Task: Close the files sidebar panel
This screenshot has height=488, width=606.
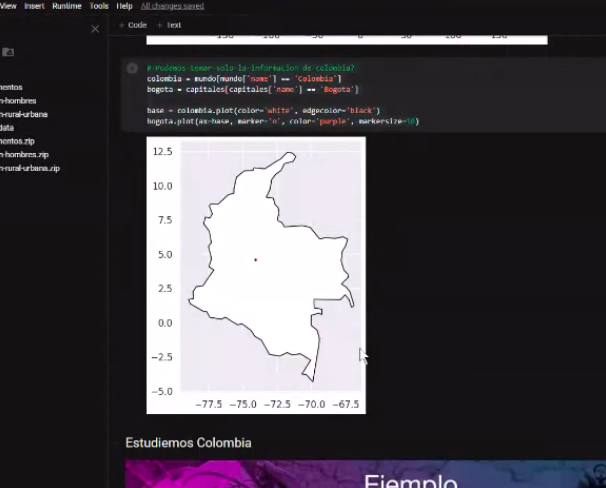Action: (95, 29)
